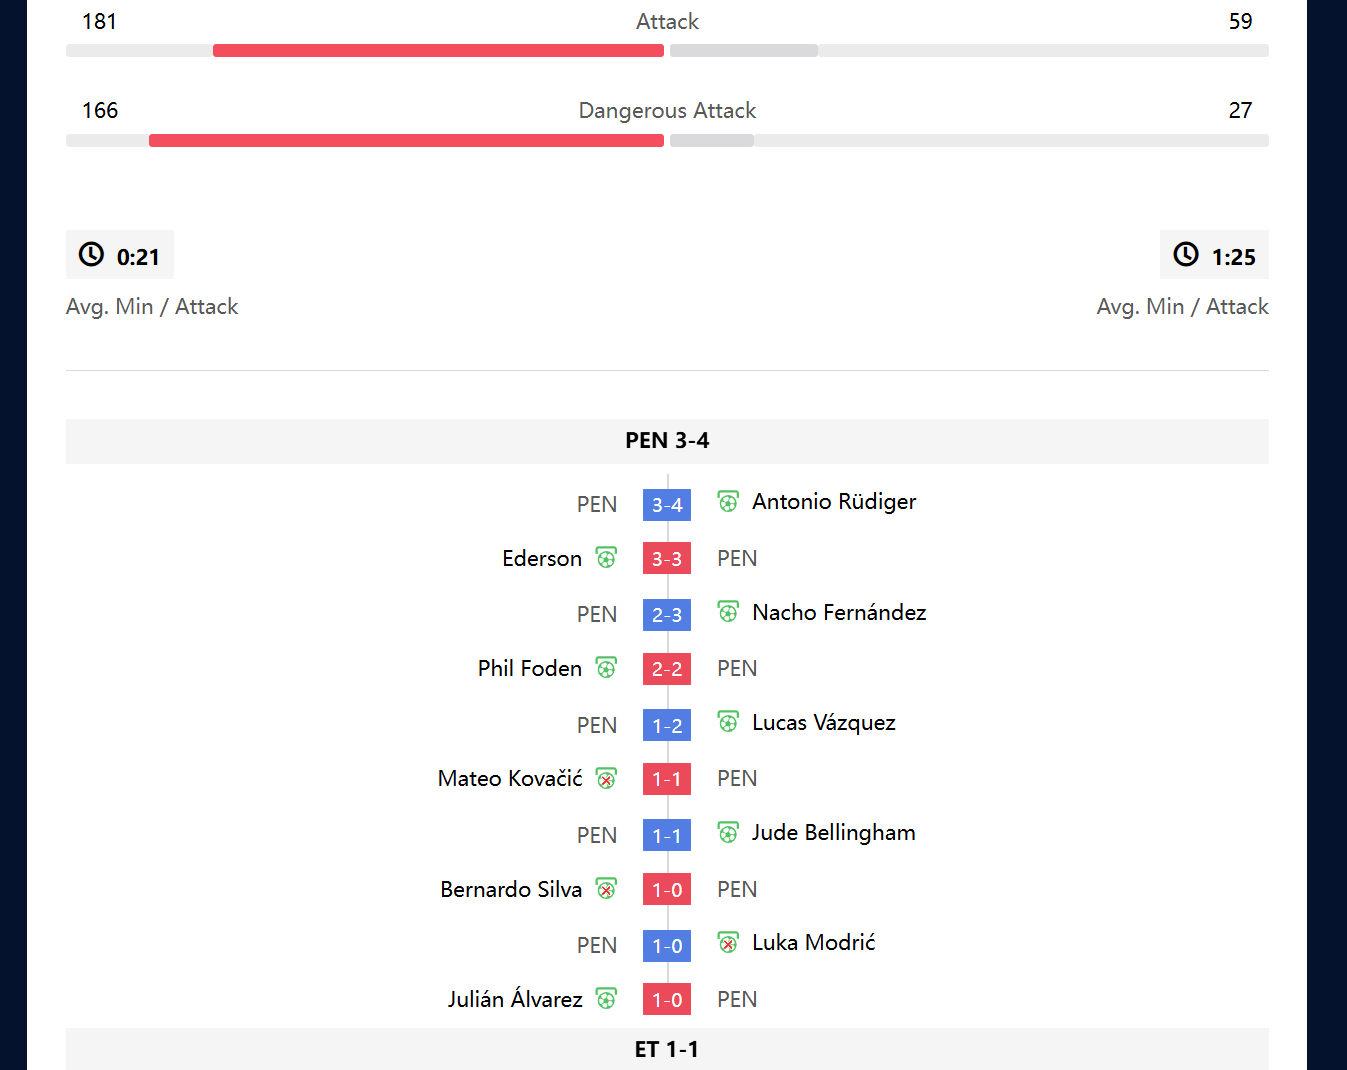Click the red Dangerous Attack bar

406,140
